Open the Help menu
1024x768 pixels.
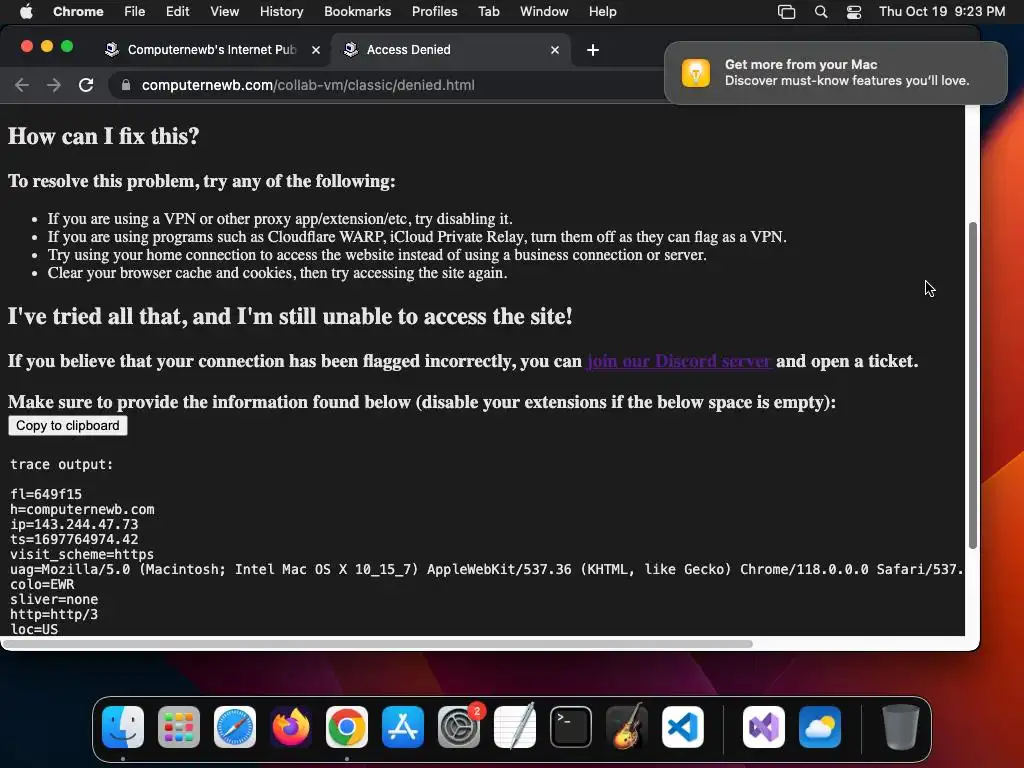[x=602, y=11]
